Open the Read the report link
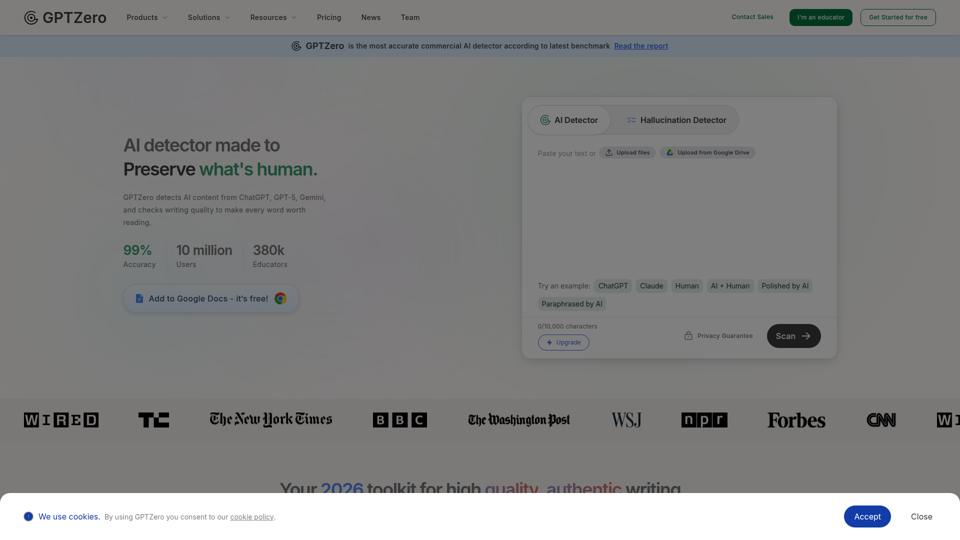The height and width of the screenshot is (540, 960). [x=640, y=46]
